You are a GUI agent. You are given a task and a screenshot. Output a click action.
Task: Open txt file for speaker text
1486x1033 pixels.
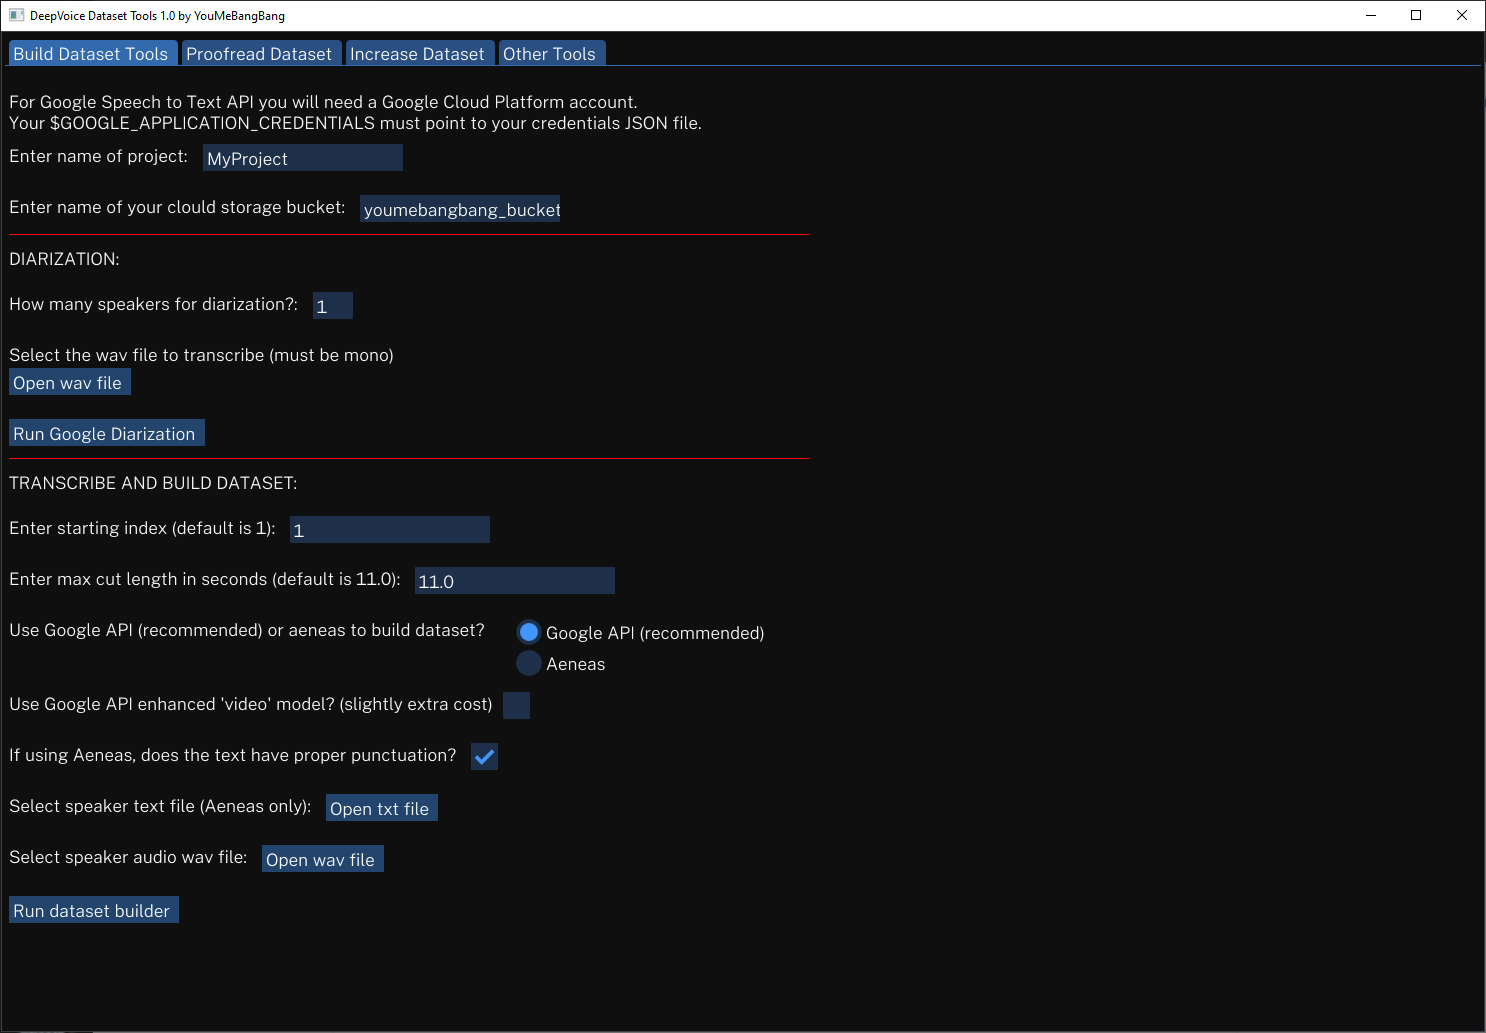click(x=381, y=808)
